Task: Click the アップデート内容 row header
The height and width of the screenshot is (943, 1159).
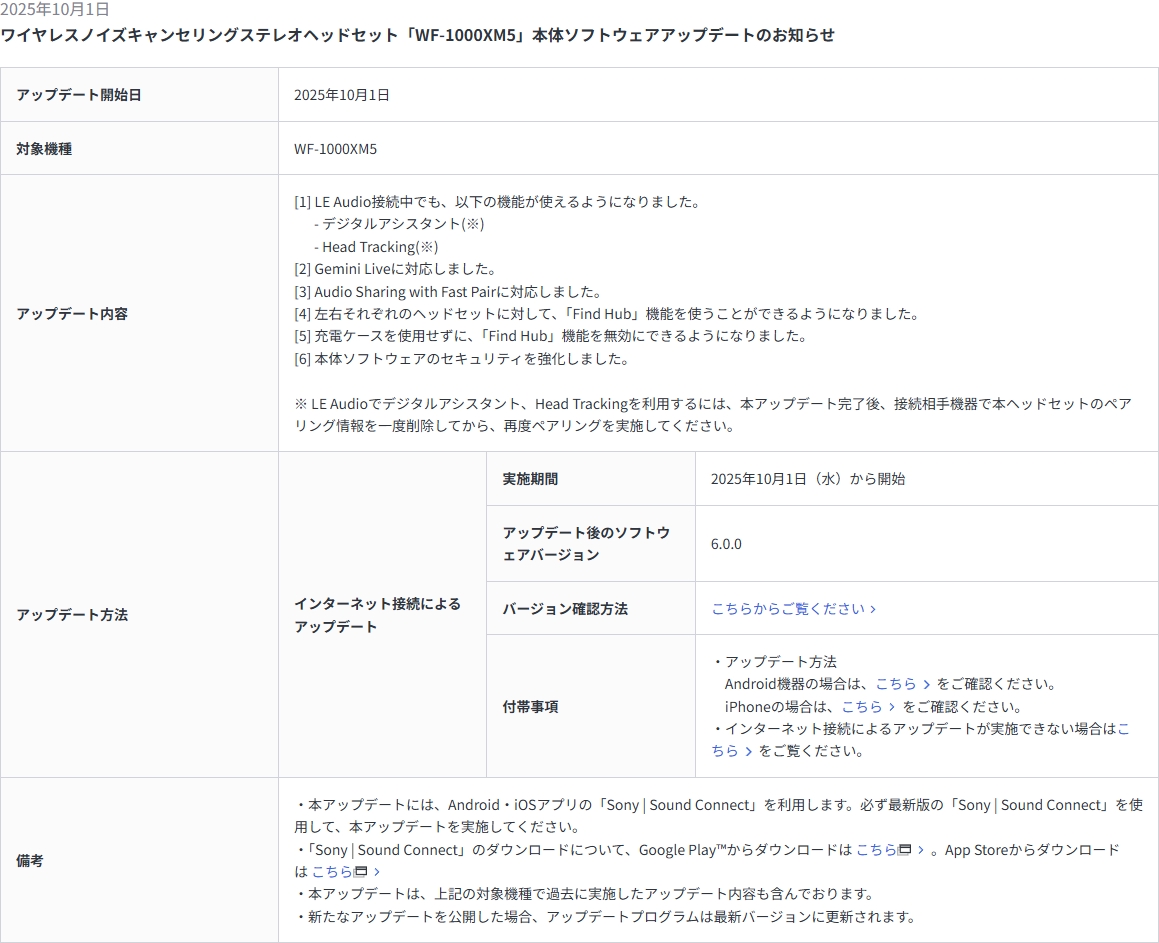Action: point(72,314)
